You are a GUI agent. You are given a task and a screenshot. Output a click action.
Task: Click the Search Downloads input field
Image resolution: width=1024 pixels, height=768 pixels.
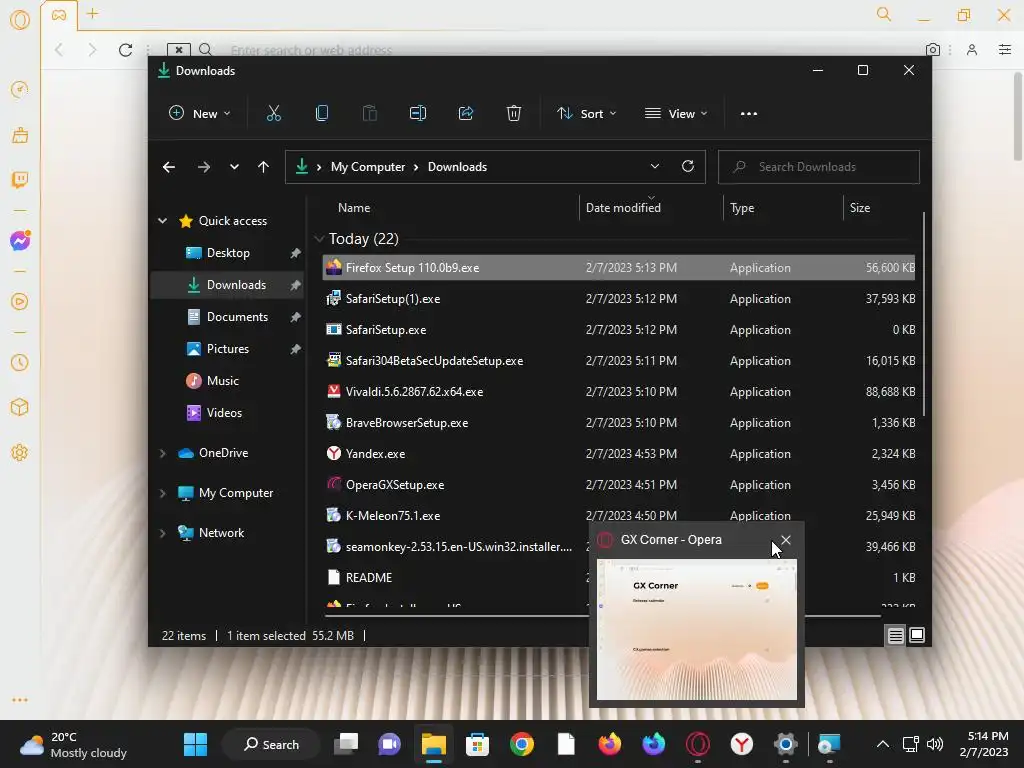tap(819, 167)
